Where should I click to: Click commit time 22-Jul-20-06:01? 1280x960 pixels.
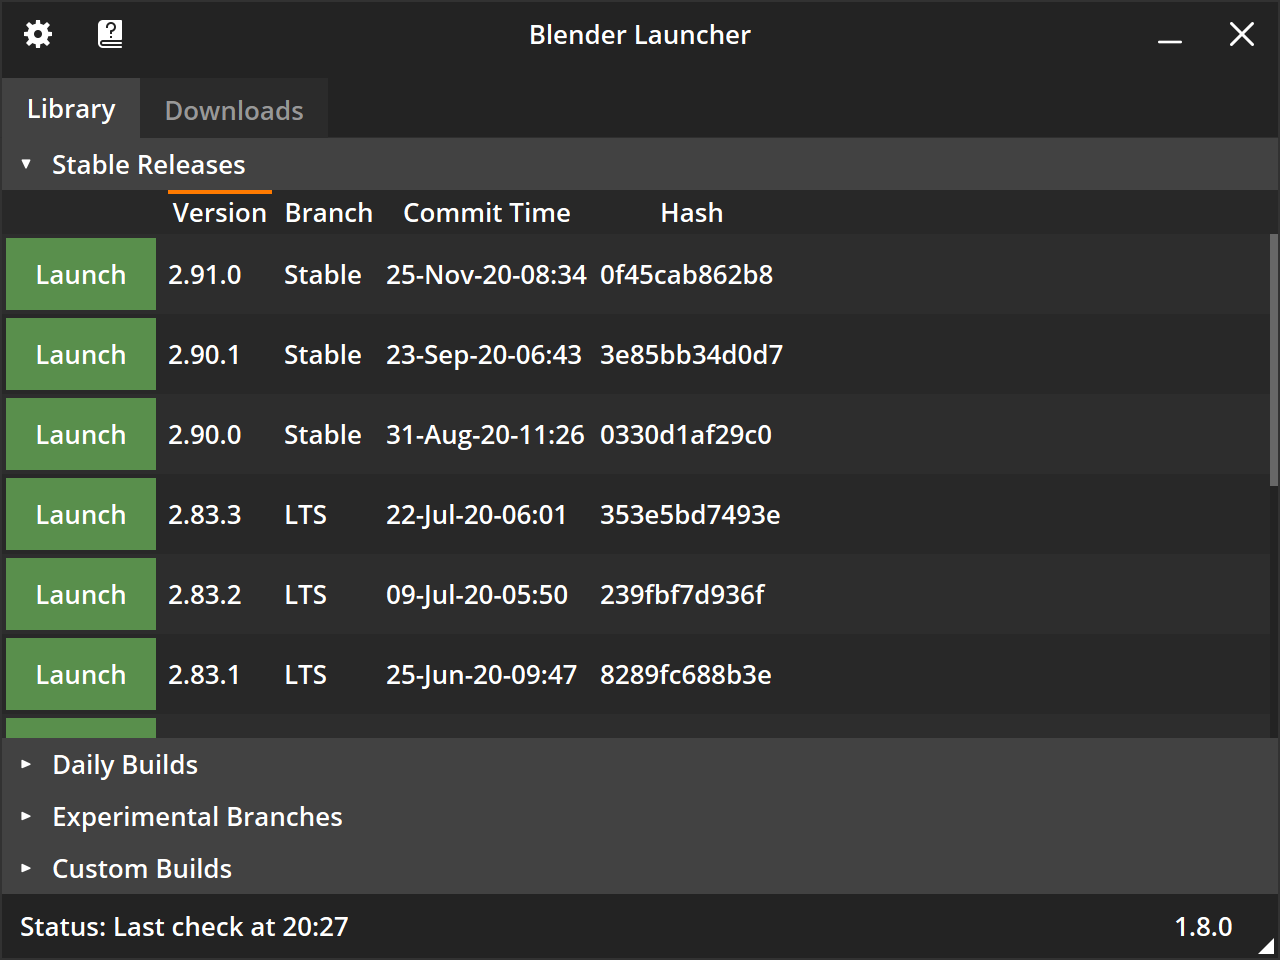(476, 515)
